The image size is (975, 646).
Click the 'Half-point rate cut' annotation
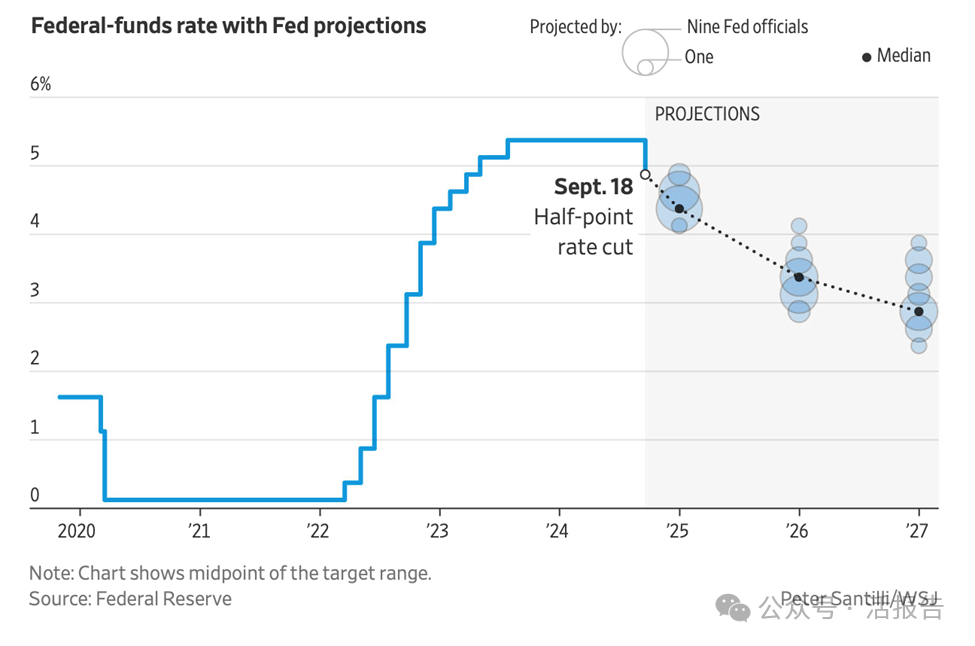pyautogui.click(x=584, y=232)
